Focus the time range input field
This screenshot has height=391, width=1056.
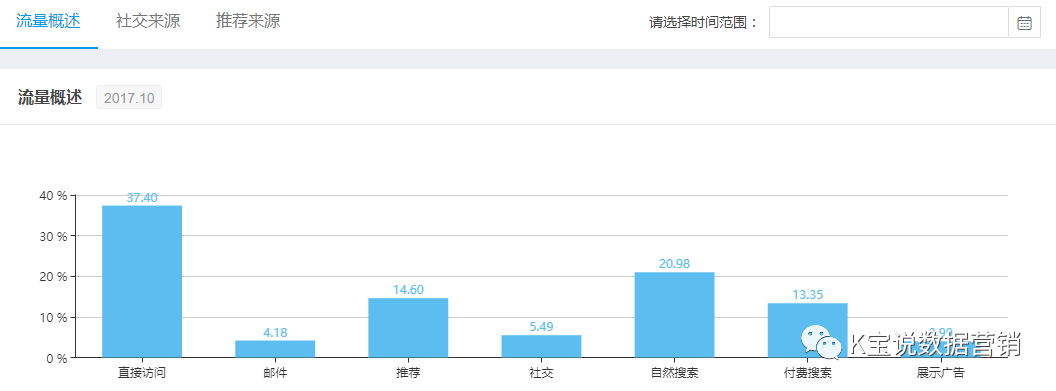pyautogui.click(x=889, y=23)
